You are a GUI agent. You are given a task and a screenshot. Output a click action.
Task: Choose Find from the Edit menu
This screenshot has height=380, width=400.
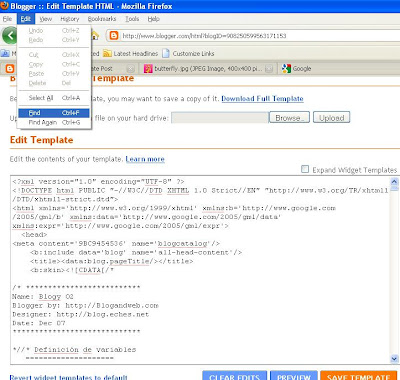[54, 113]
